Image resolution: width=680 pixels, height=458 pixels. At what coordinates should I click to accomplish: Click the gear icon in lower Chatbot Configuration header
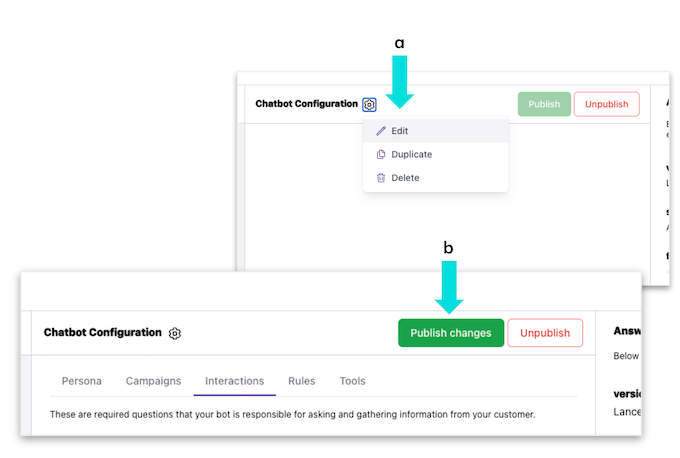pyautogui.click(x=175, y=333)
